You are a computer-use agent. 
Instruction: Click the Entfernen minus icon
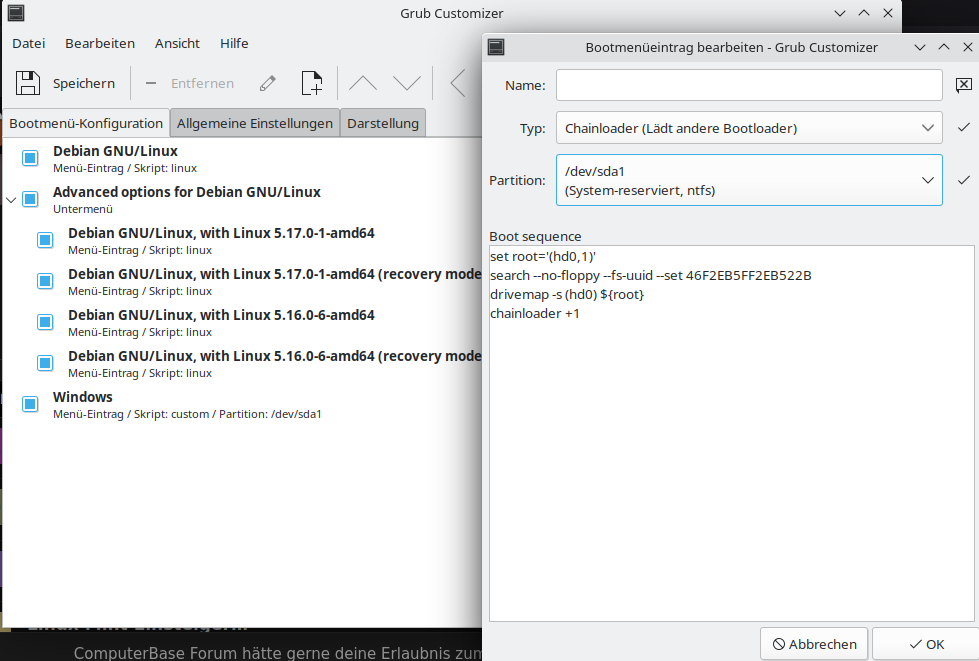pyautogui.click(x=150, y=83)
